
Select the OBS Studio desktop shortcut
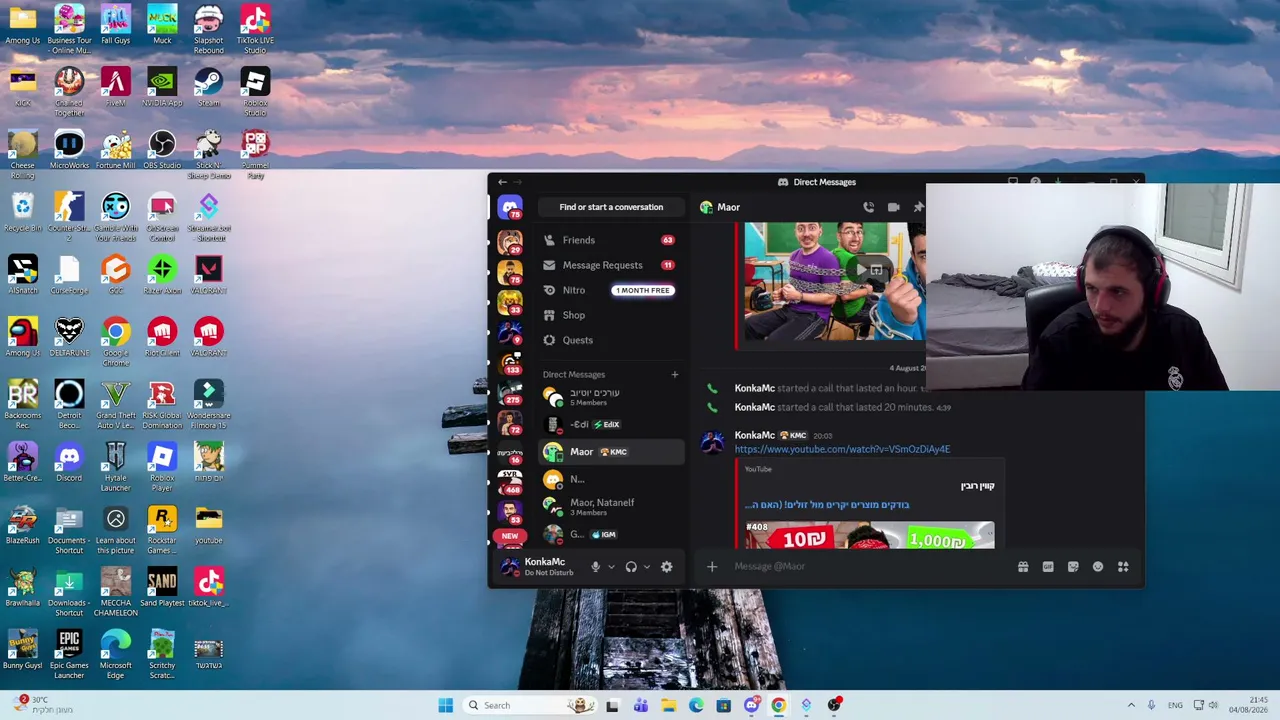tap(162, 150)
